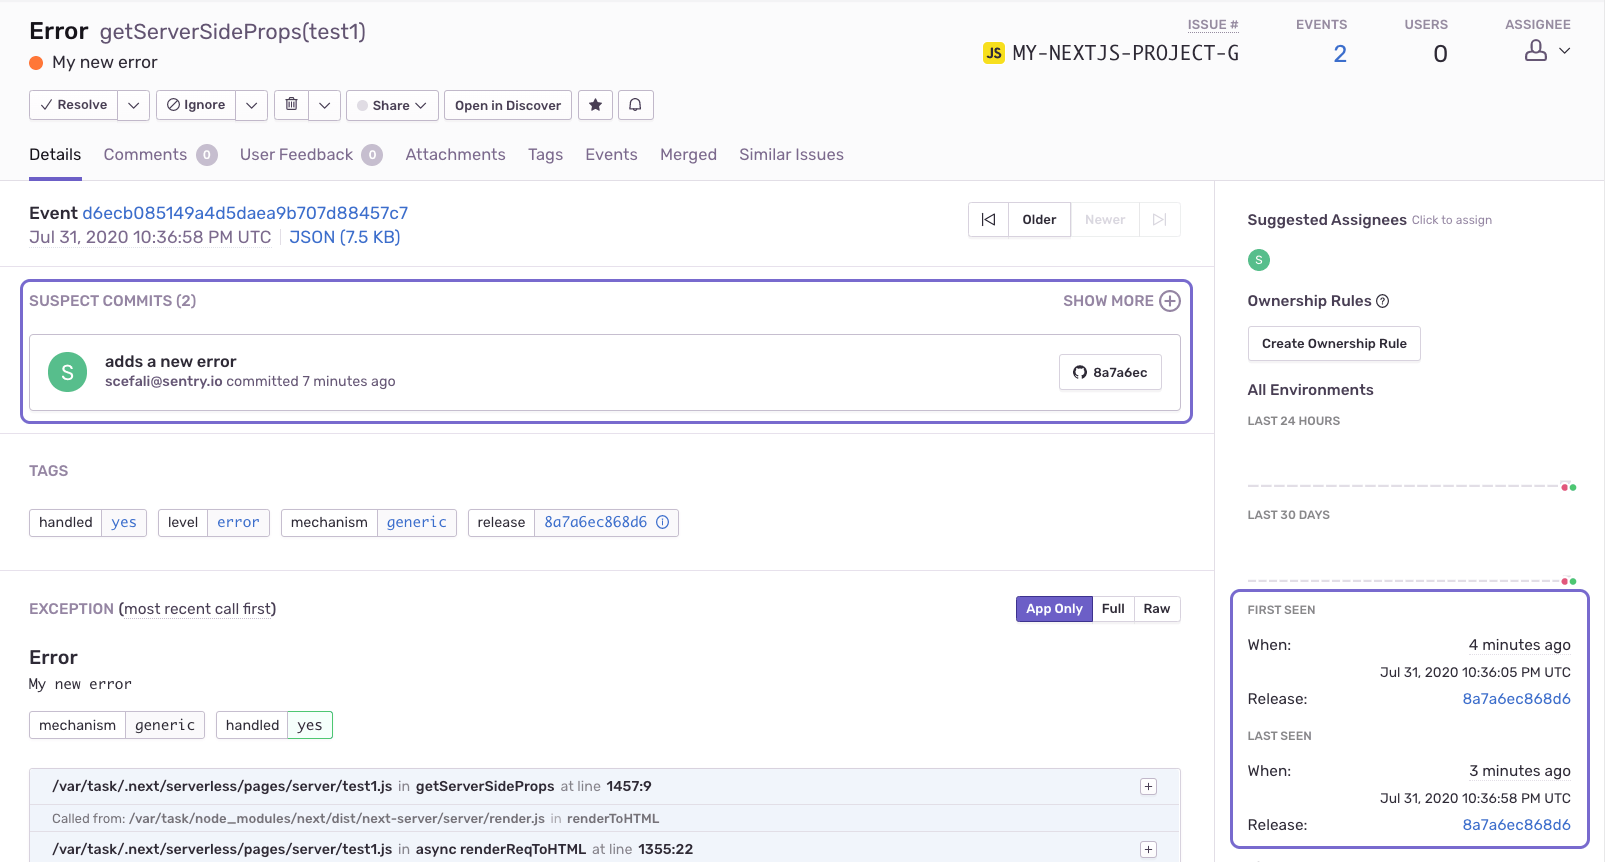The image size is (1605, 862).
Task: Open release info icon in tags
Action: (x=662, y=522)
